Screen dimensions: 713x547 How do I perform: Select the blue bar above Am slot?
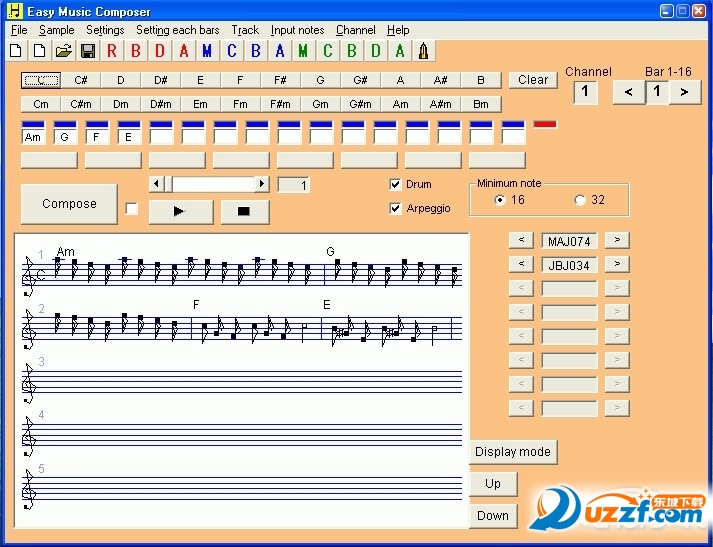[33, 124]
